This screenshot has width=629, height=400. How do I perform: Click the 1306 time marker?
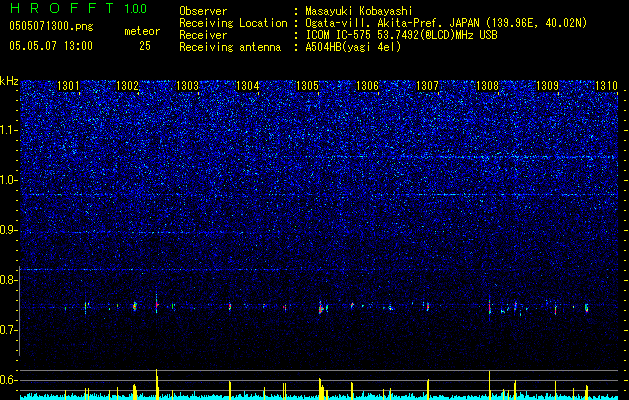367,86
